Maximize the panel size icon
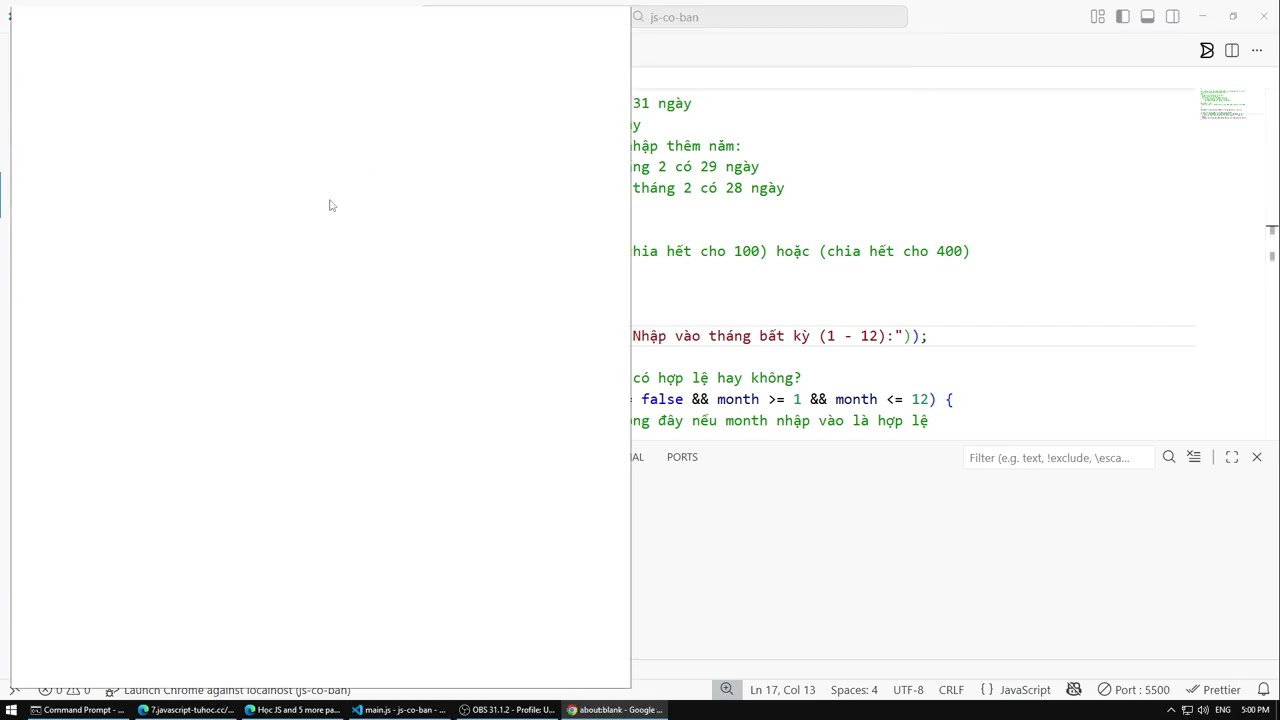This screenshot has width=1280, height=720. 1232,457
